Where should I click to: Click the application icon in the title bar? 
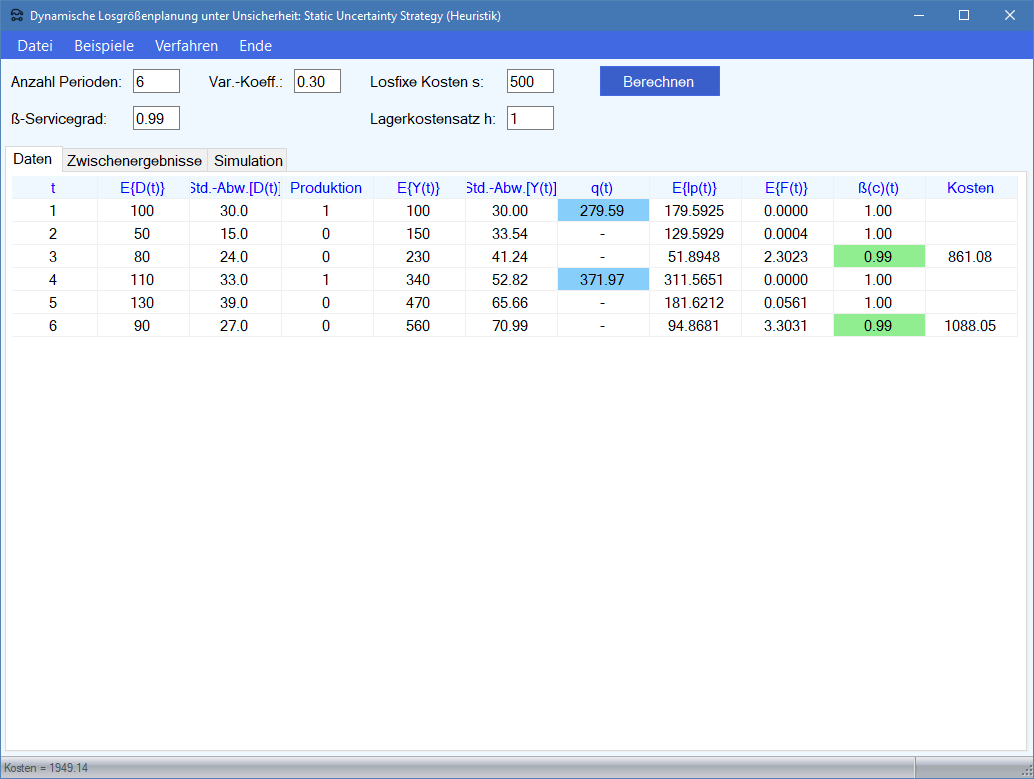(x=16, y=16)
